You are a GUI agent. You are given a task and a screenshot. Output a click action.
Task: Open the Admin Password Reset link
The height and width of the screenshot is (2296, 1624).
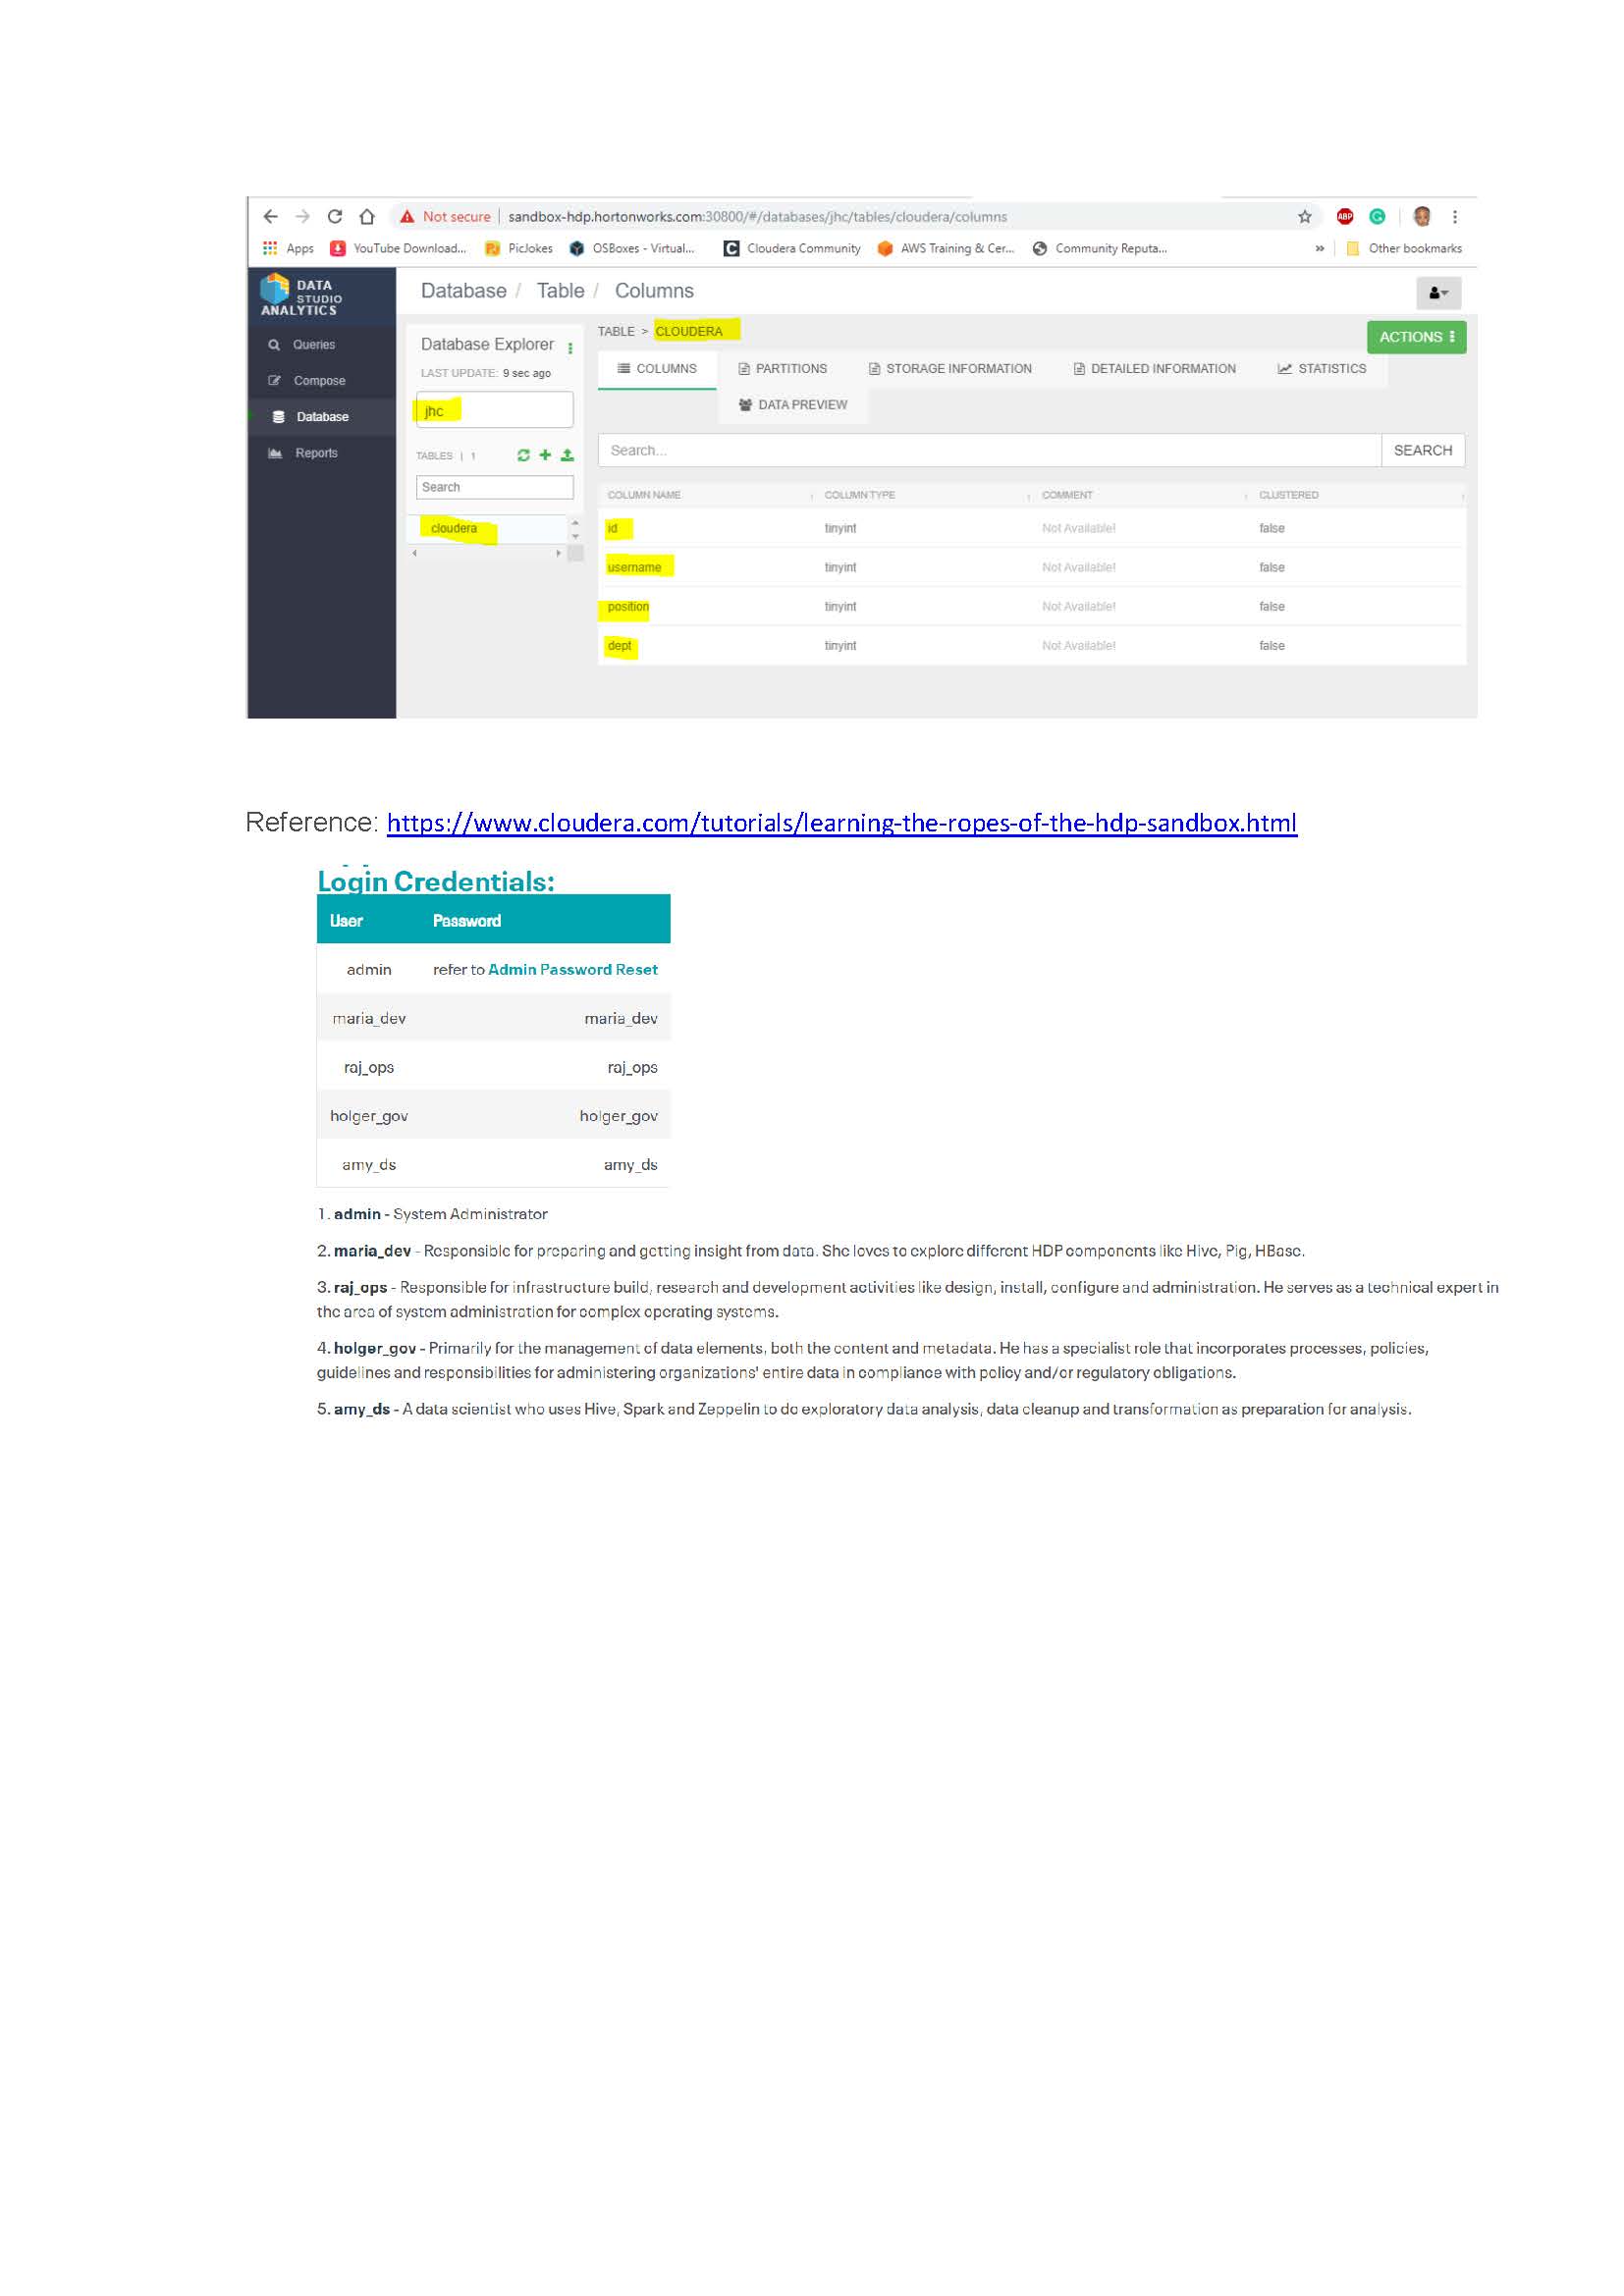click(x=573, y=970)
